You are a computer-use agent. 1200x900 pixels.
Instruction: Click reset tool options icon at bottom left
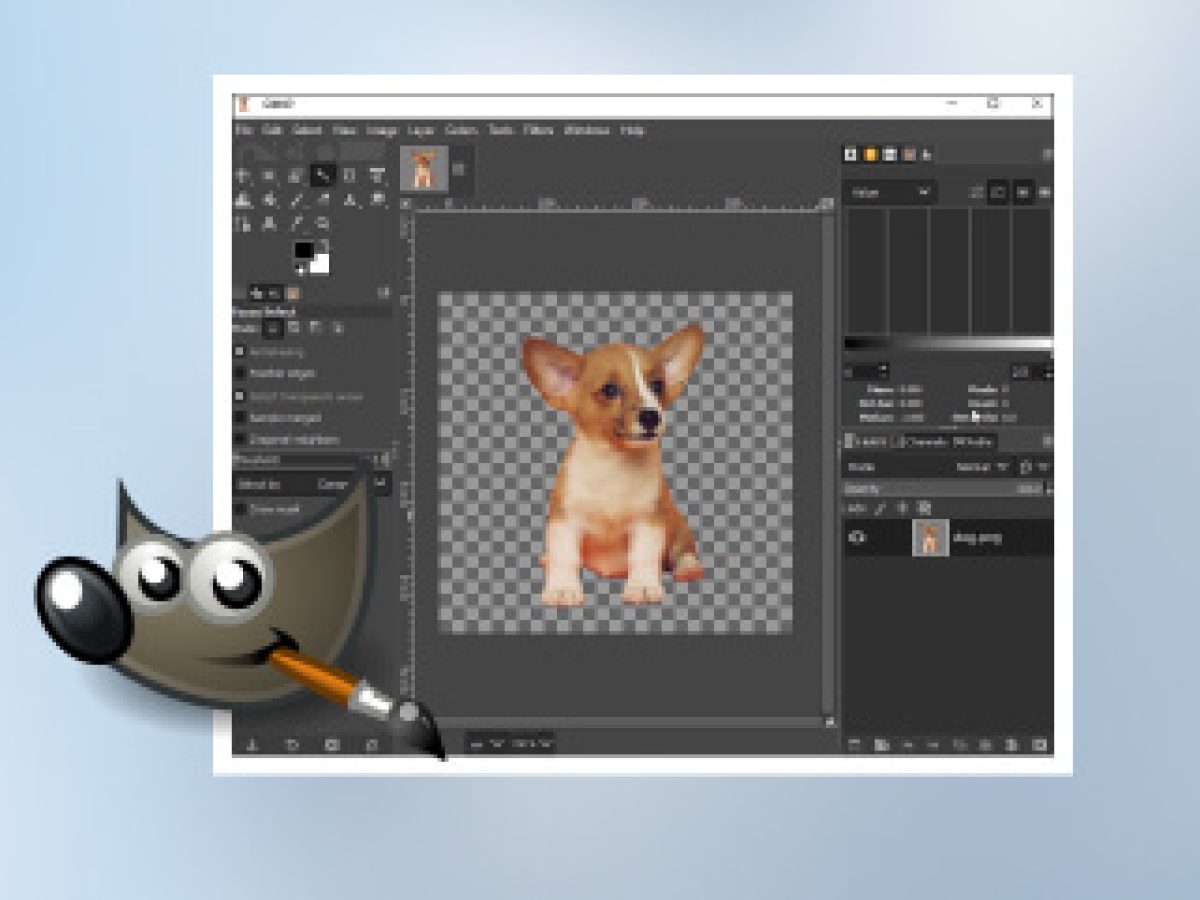pos(371,745)
